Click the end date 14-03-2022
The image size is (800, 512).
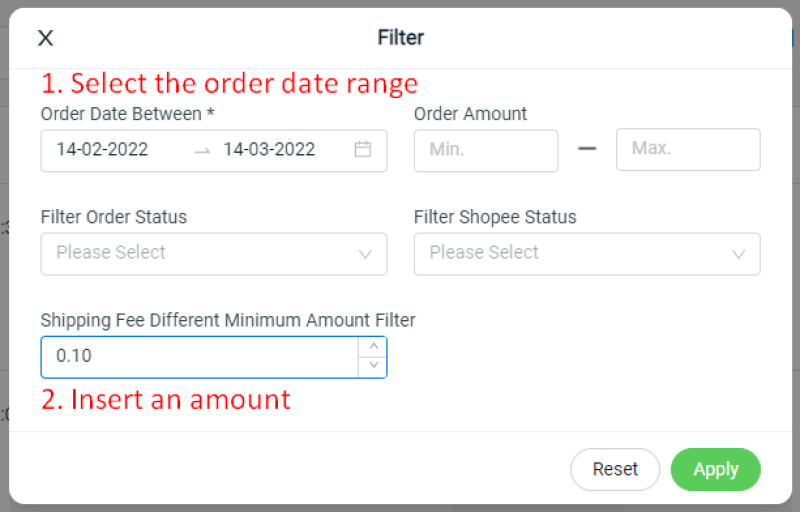coord(269,149)
